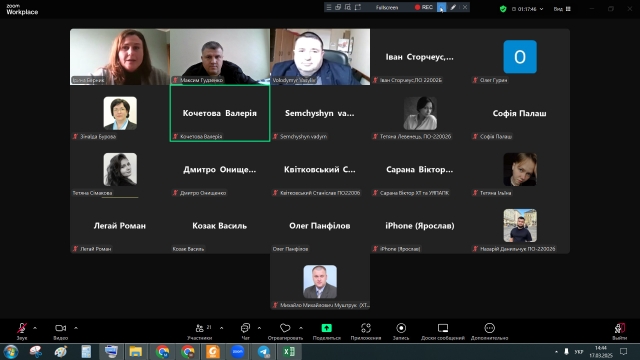Select the speaking woman's video tile
This screenshot has height=360, width=640.
pos(120,57)
